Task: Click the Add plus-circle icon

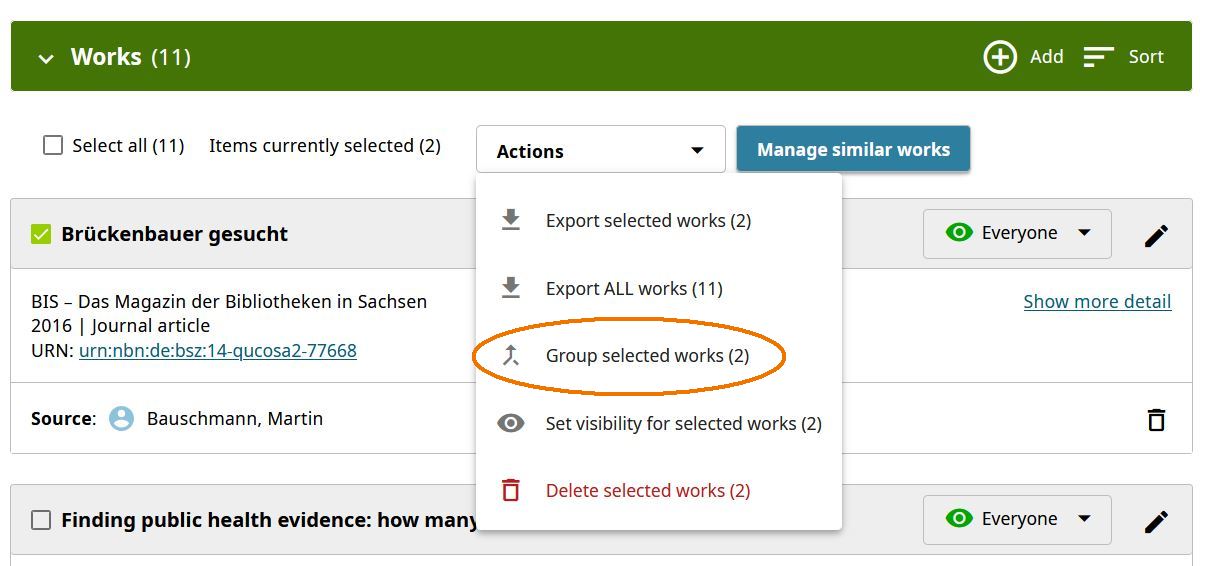Action: click(1000, 57)
